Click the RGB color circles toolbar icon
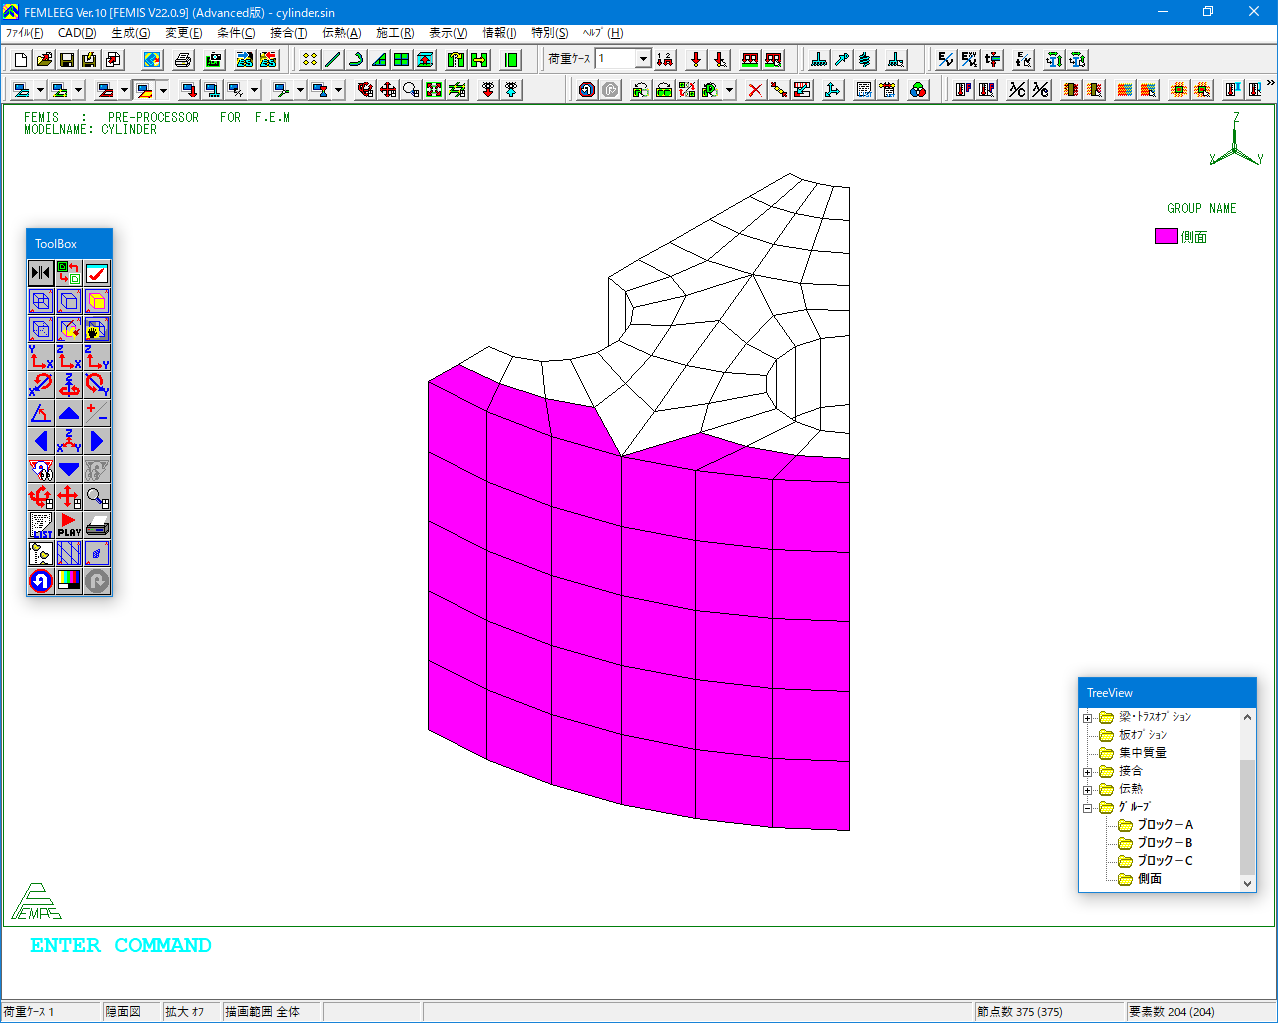The image size is (1278, 1023). point(918,90)
